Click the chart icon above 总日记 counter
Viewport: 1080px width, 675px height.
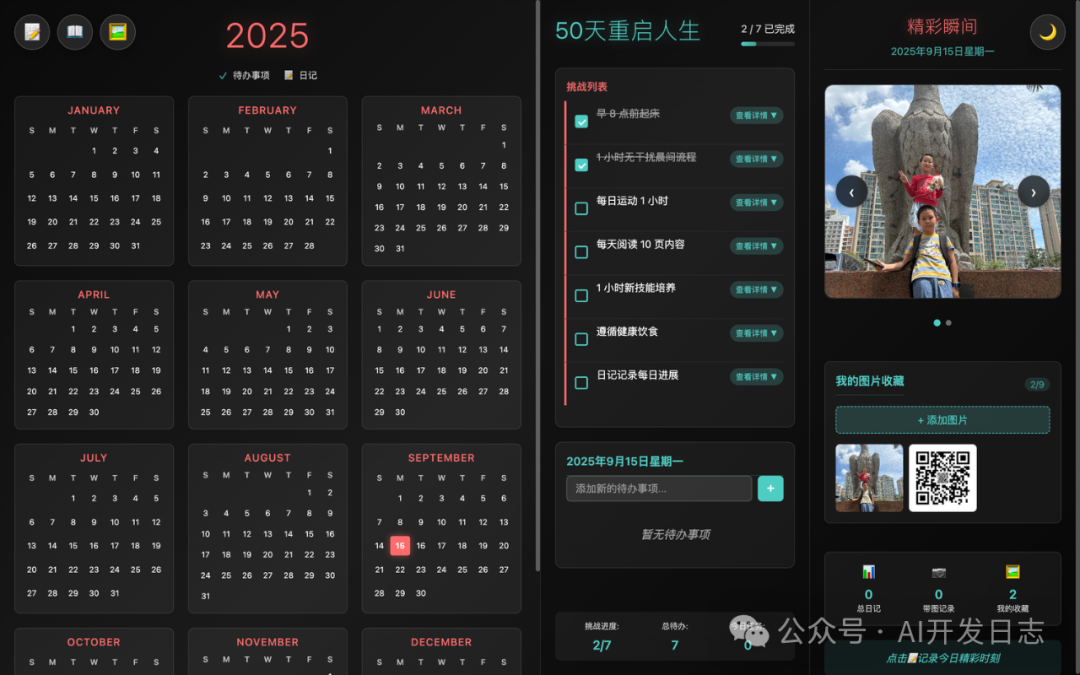(x=867, y=571)
